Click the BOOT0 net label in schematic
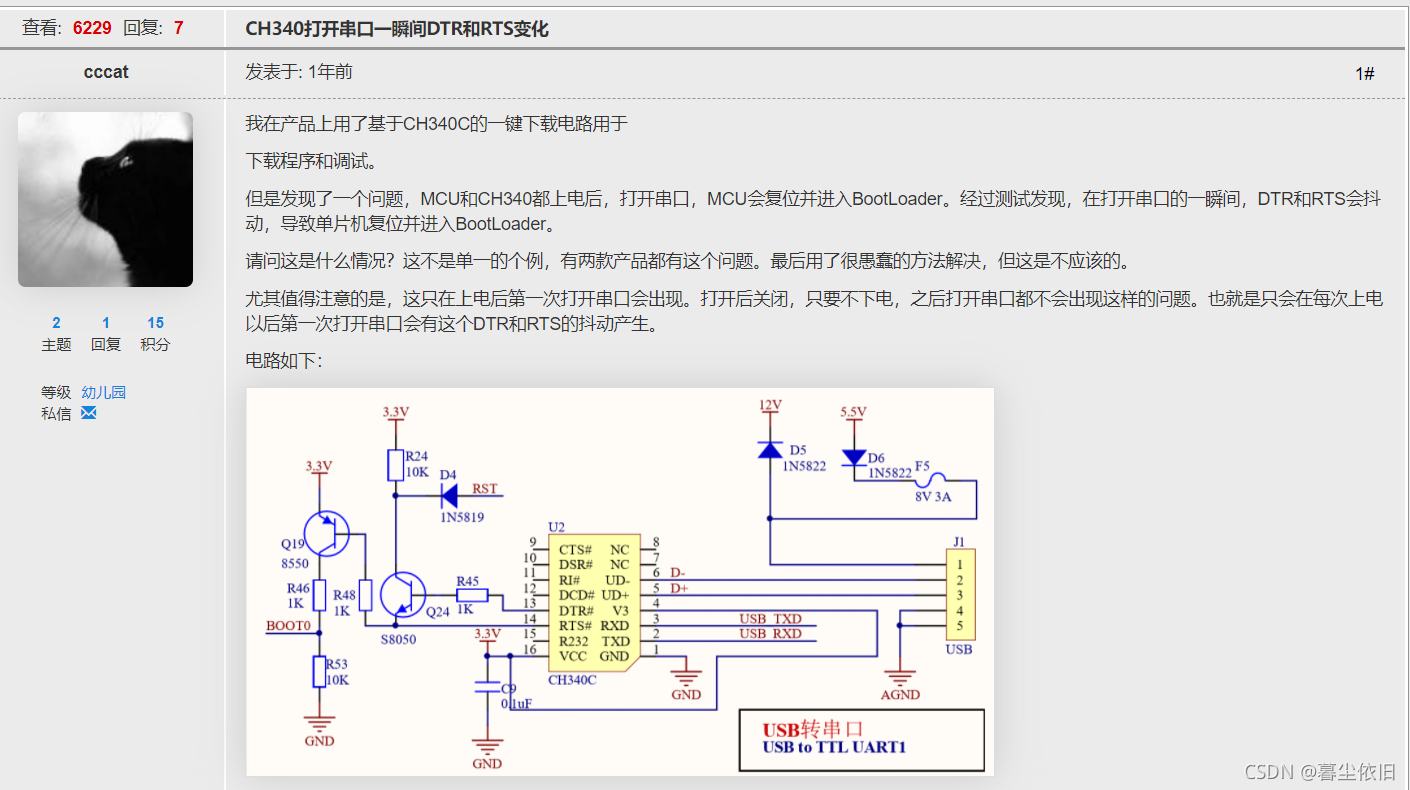The width and height of the screenshot is (1410, 790). 288,626
